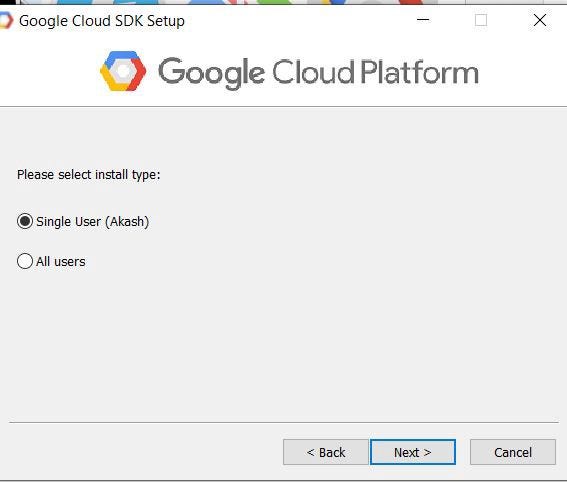567x482 pixels.
Task: Click the "Google Cloud SDK Setup" title text
Action: (102, 21)
